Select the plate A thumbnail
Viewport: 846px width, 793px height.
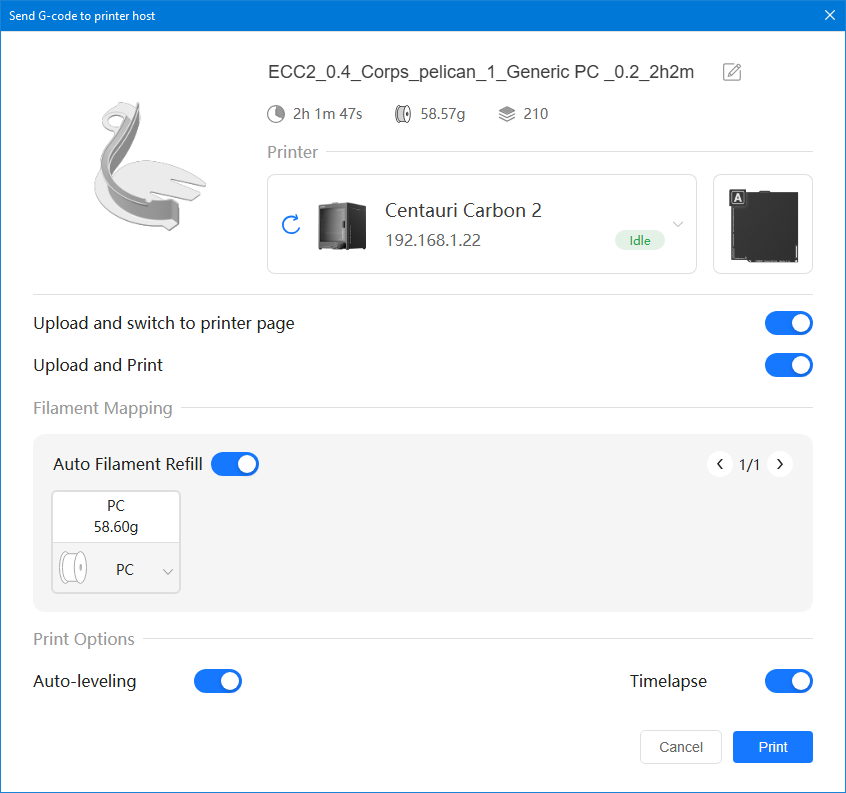click(x=763, y=224)
